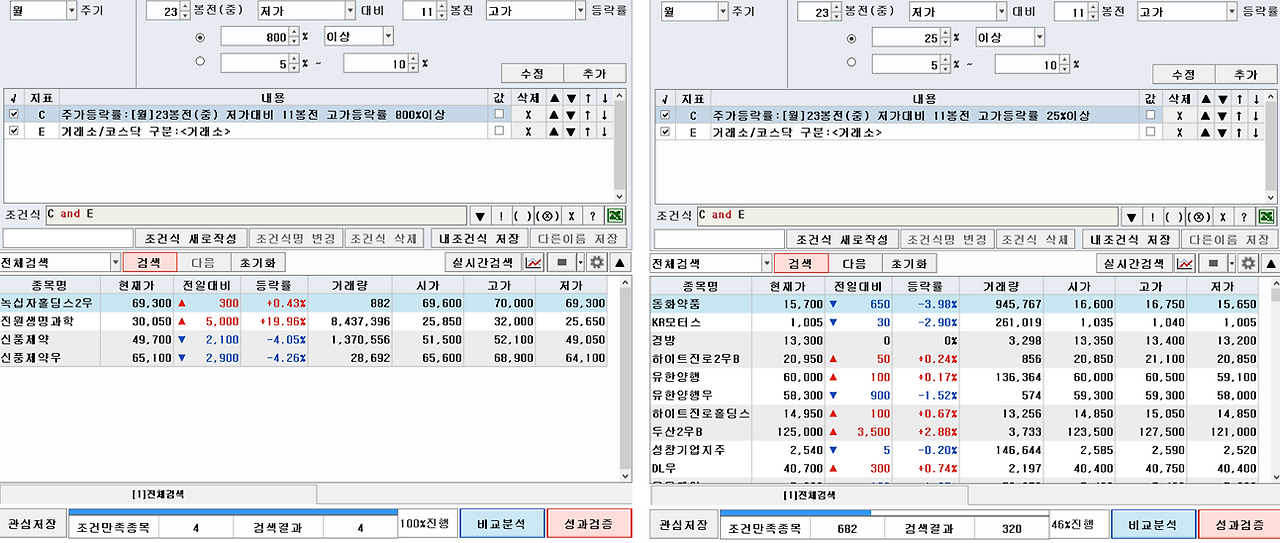Sort by 현재가 column header in the left results

[135, 286]
